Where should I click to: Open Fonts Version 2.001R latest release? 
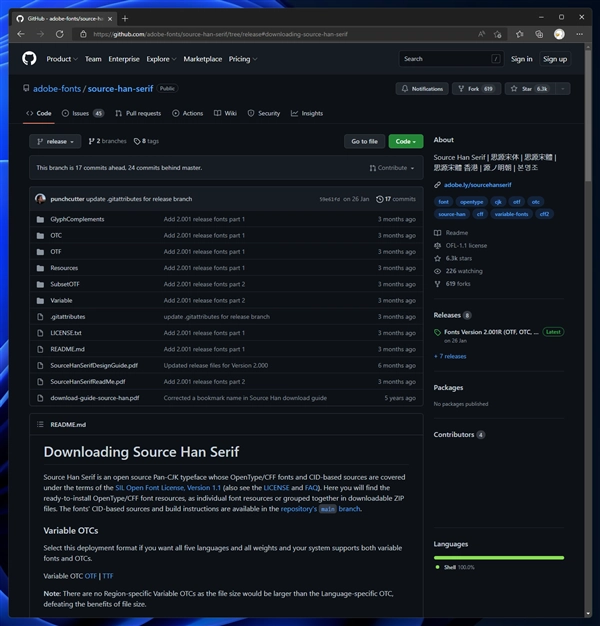click(x=491, y=332)
